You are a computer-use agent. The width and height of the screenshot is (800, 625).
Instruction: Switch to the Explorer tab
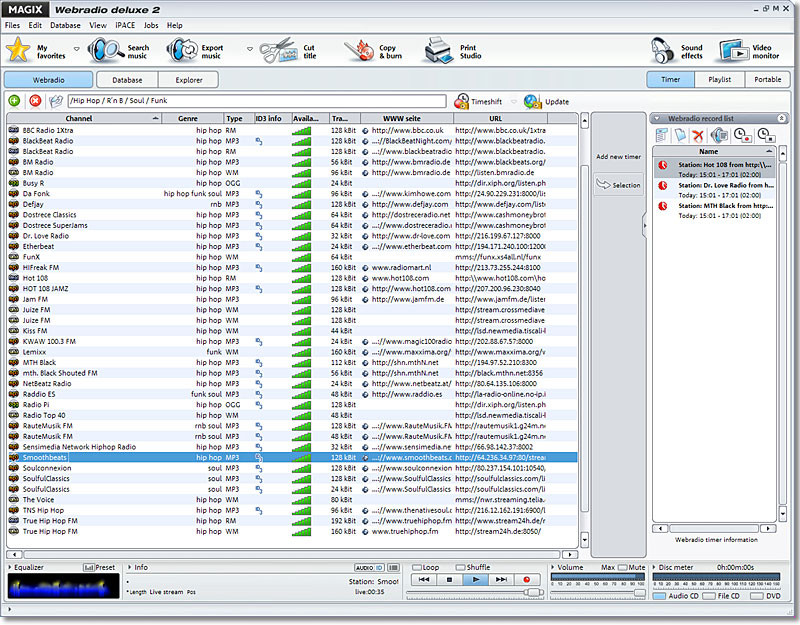(189, 80)
